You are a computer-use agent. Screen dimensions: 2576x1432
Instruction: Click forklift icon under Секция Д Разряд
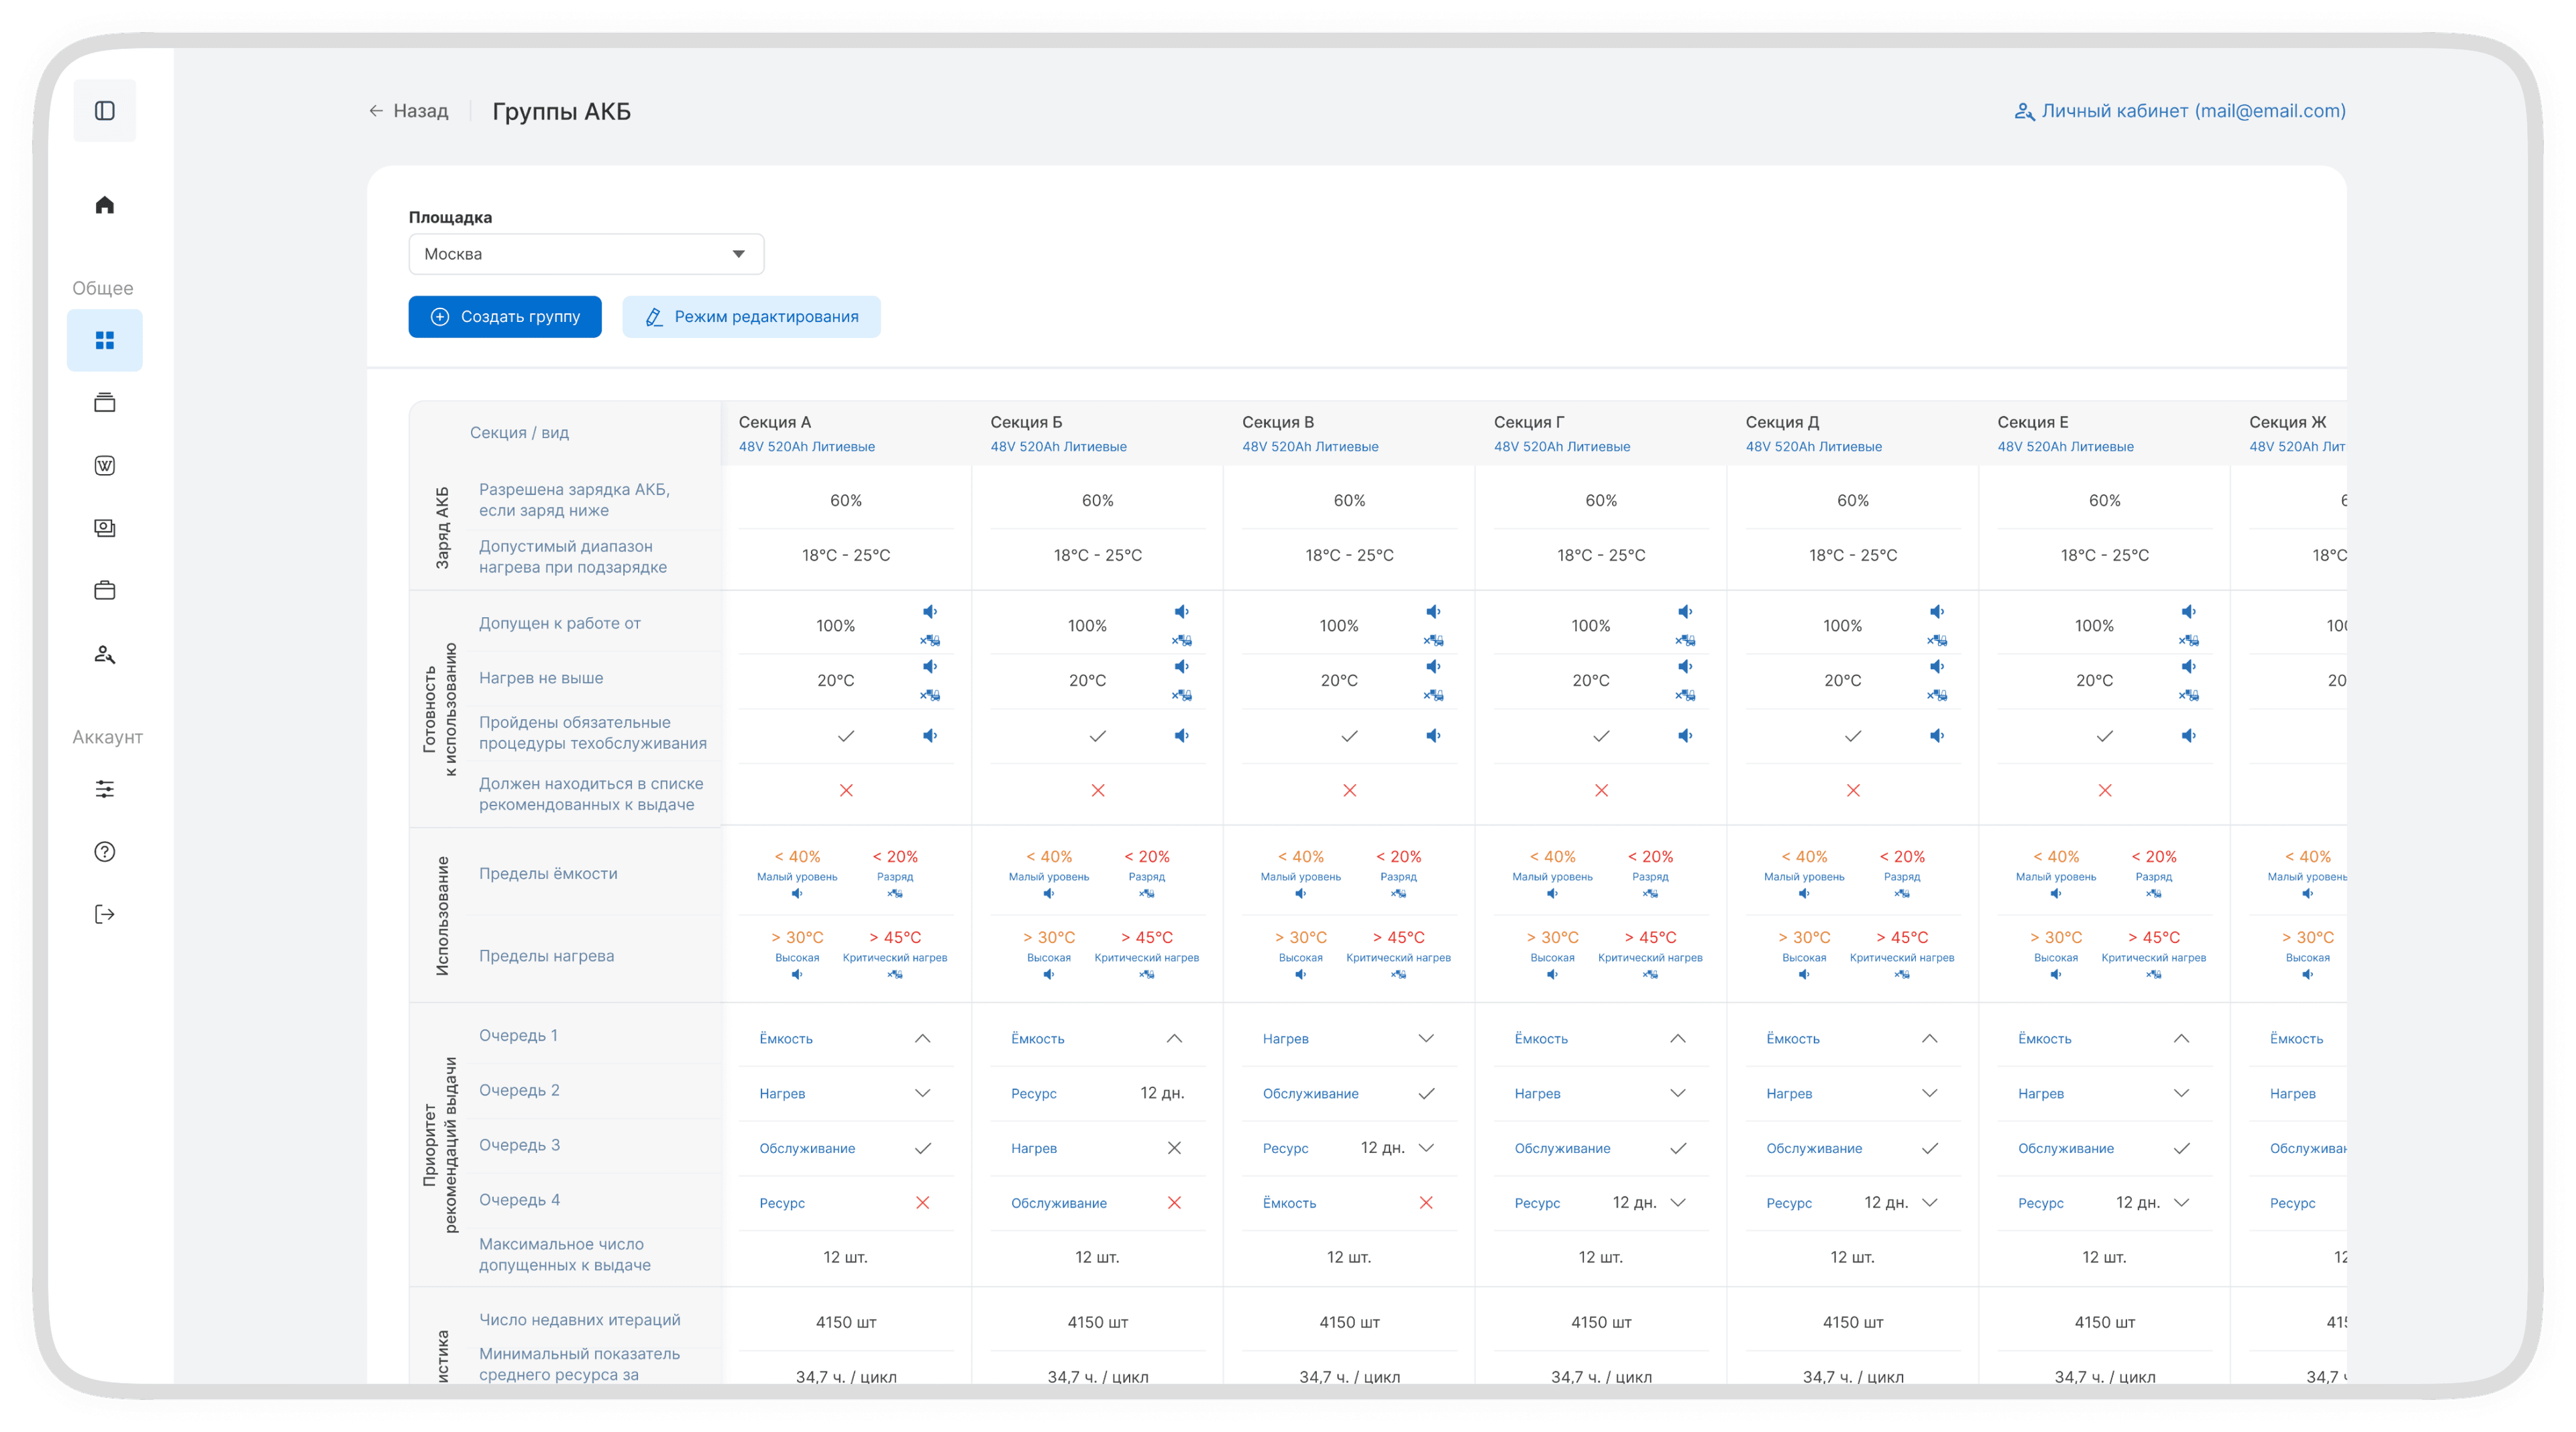click(1902, 894)
